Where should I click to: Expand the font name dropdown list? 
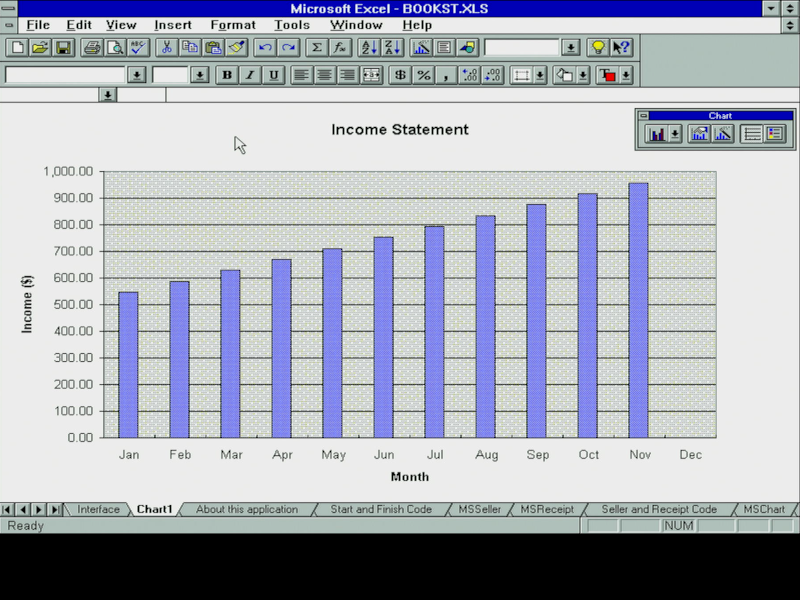(137, 75)
